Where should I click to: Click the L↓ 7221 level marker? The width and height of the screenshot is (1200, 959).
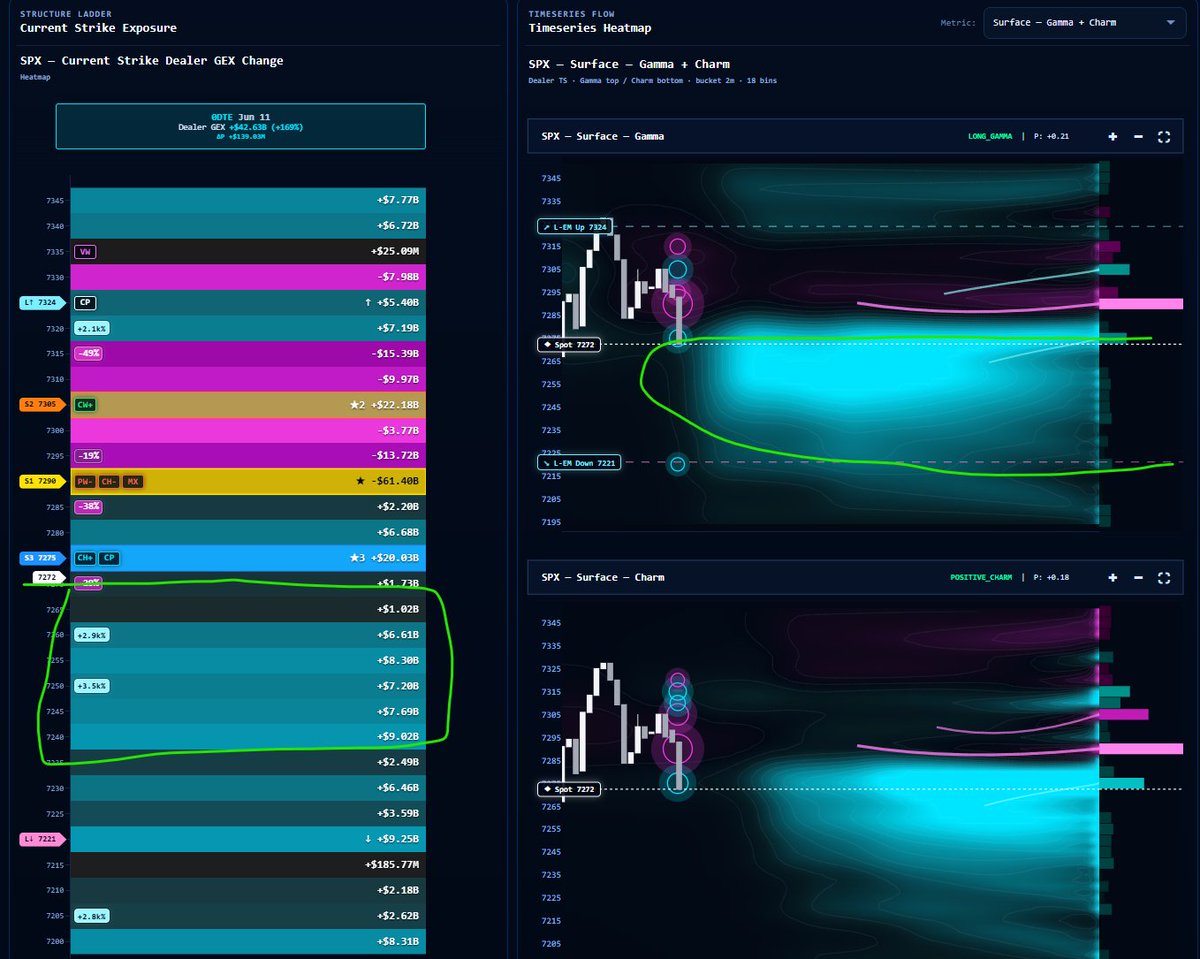(x=43, y=838)
